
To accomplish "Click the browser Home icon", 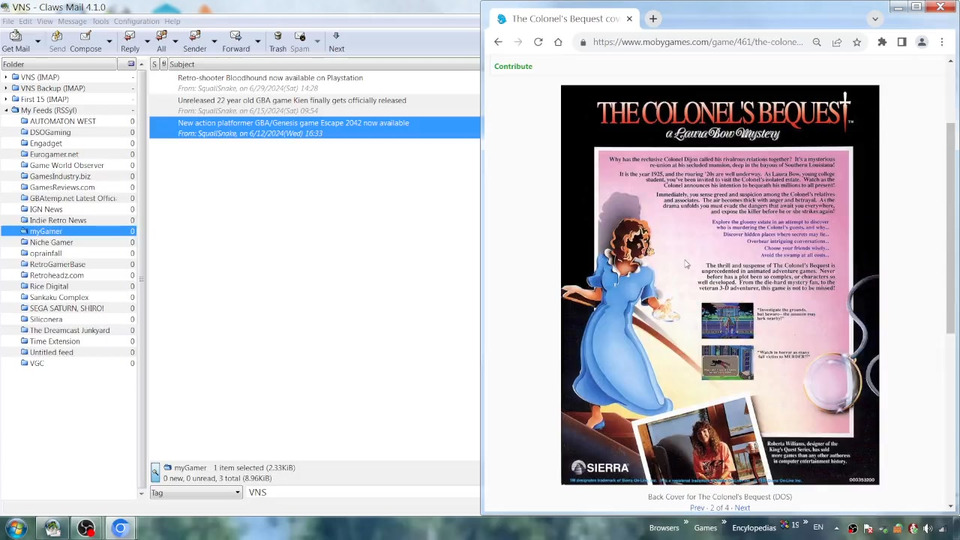I will pos(558,42).
